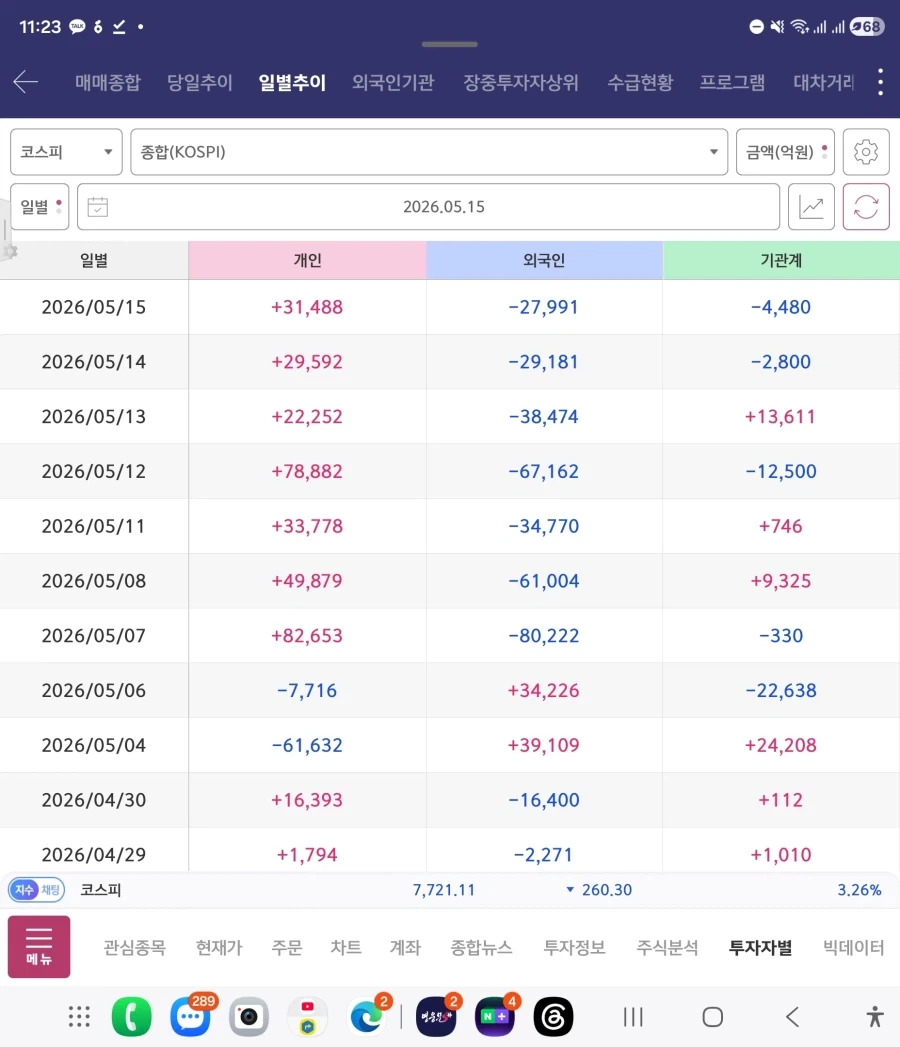Launch the Edge browser icon

[x=367, y=1017]
